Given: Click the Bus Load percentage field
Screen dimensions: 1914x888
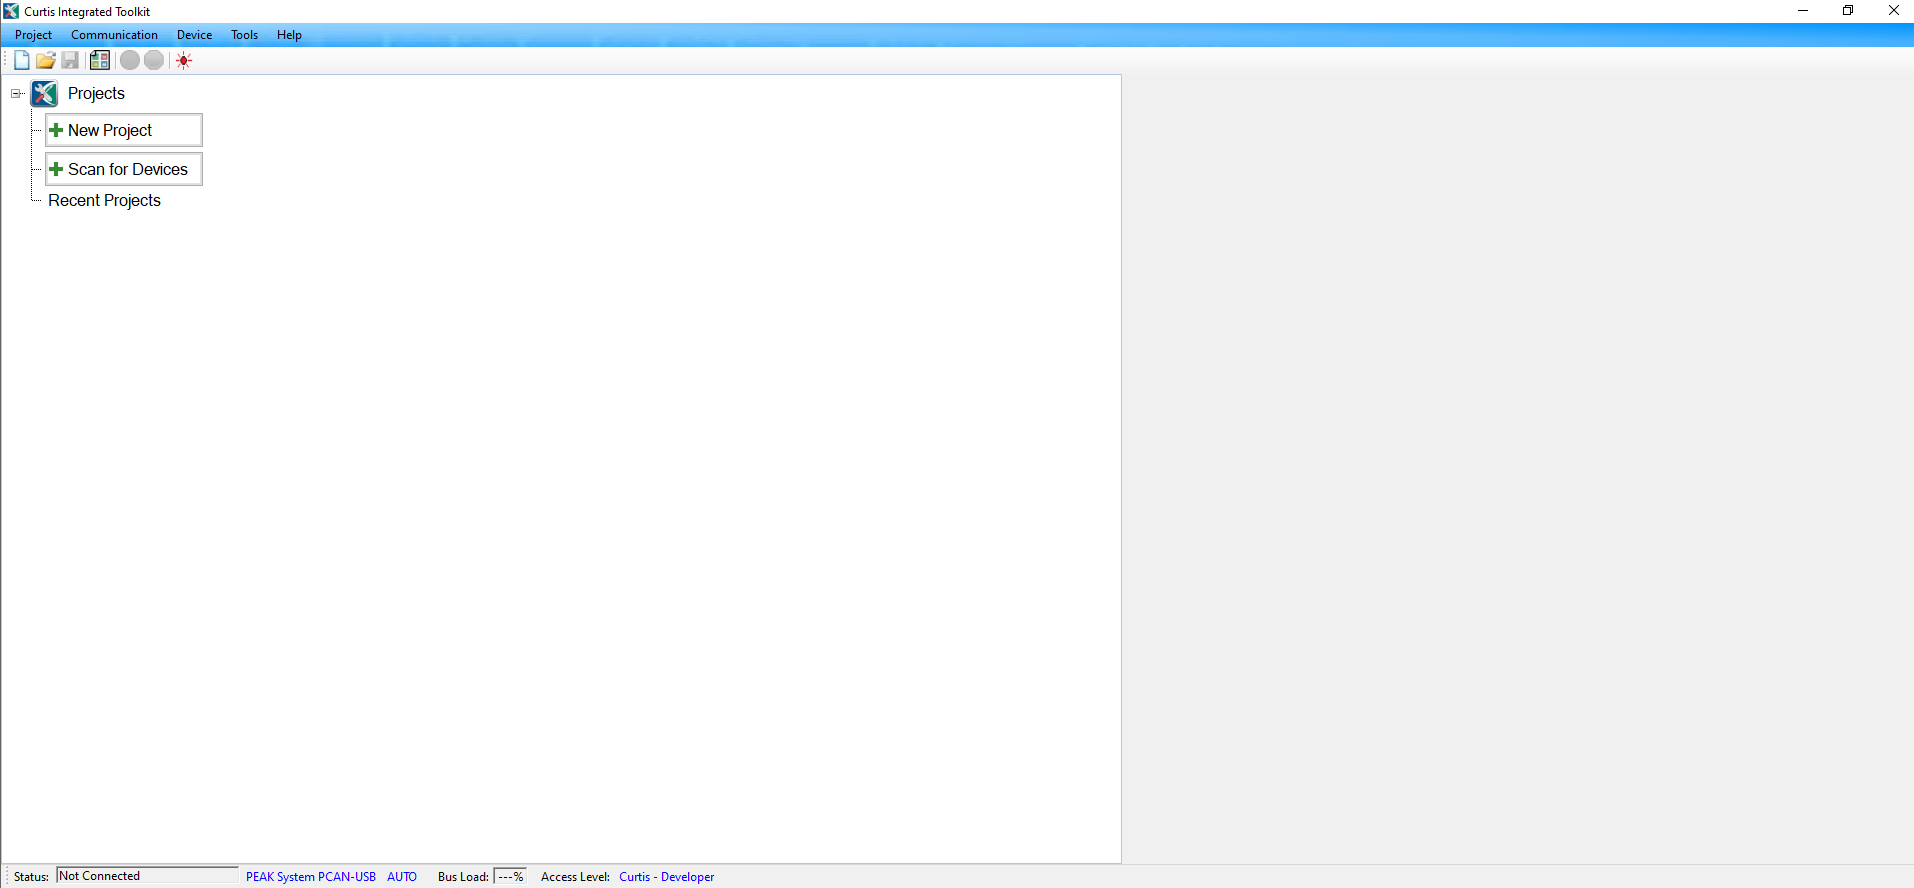Looking at the screenshot, I should 510,877.
